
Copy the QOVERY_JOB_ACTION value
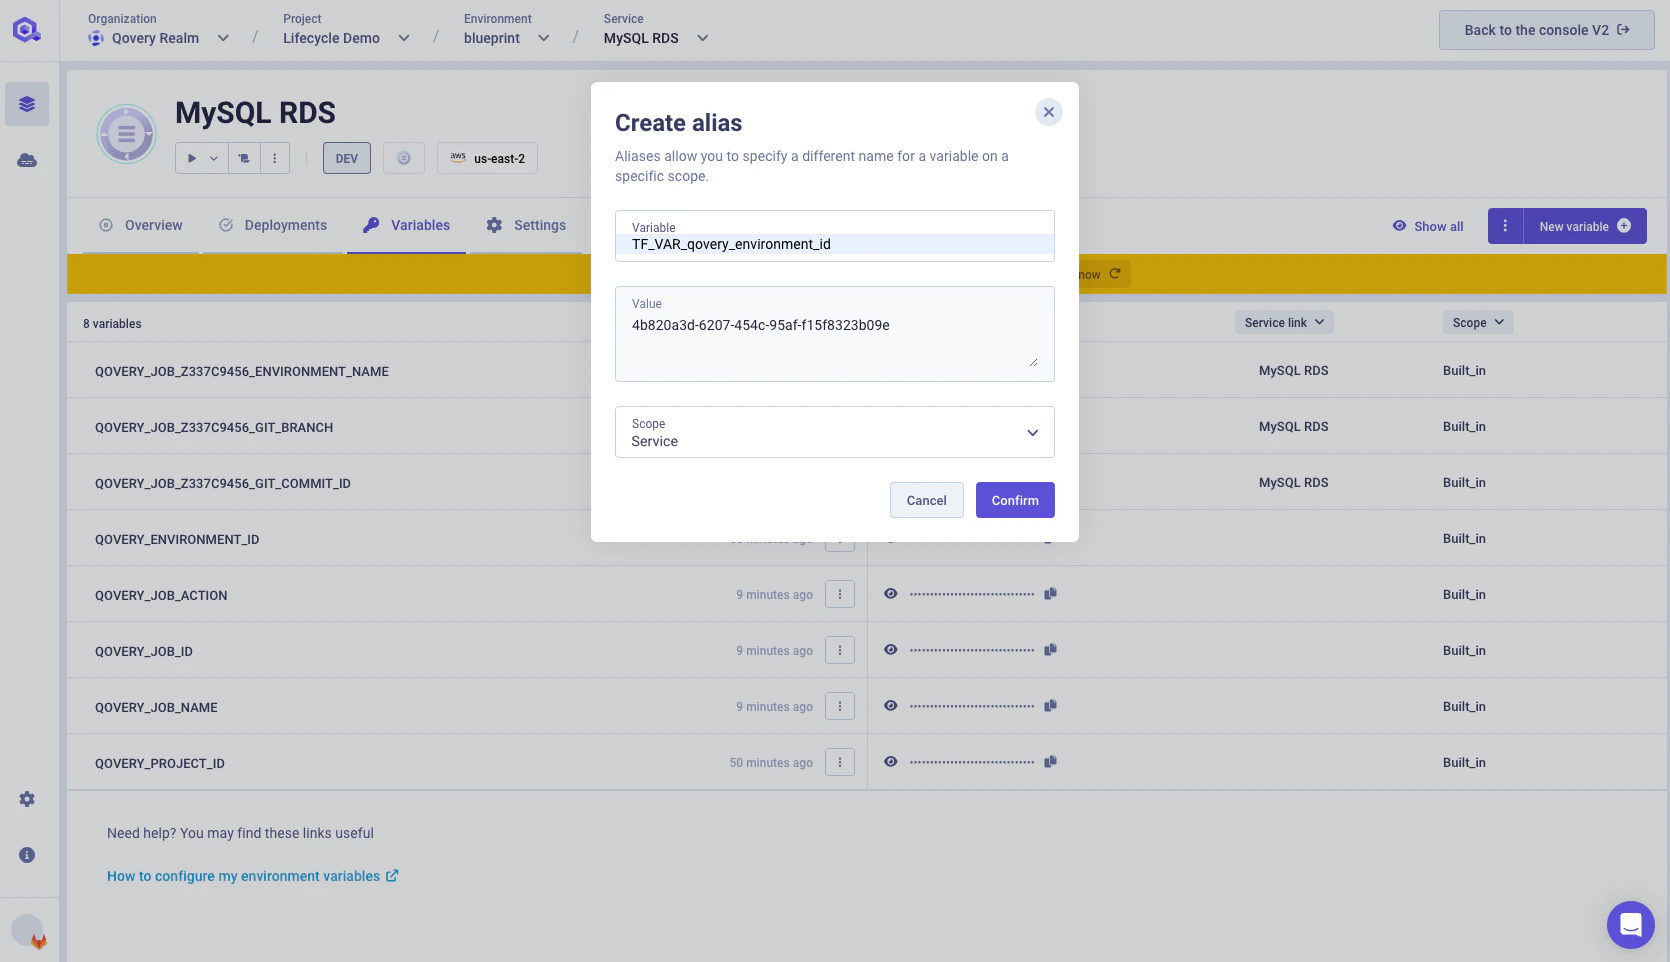(x=1050, y=594)
